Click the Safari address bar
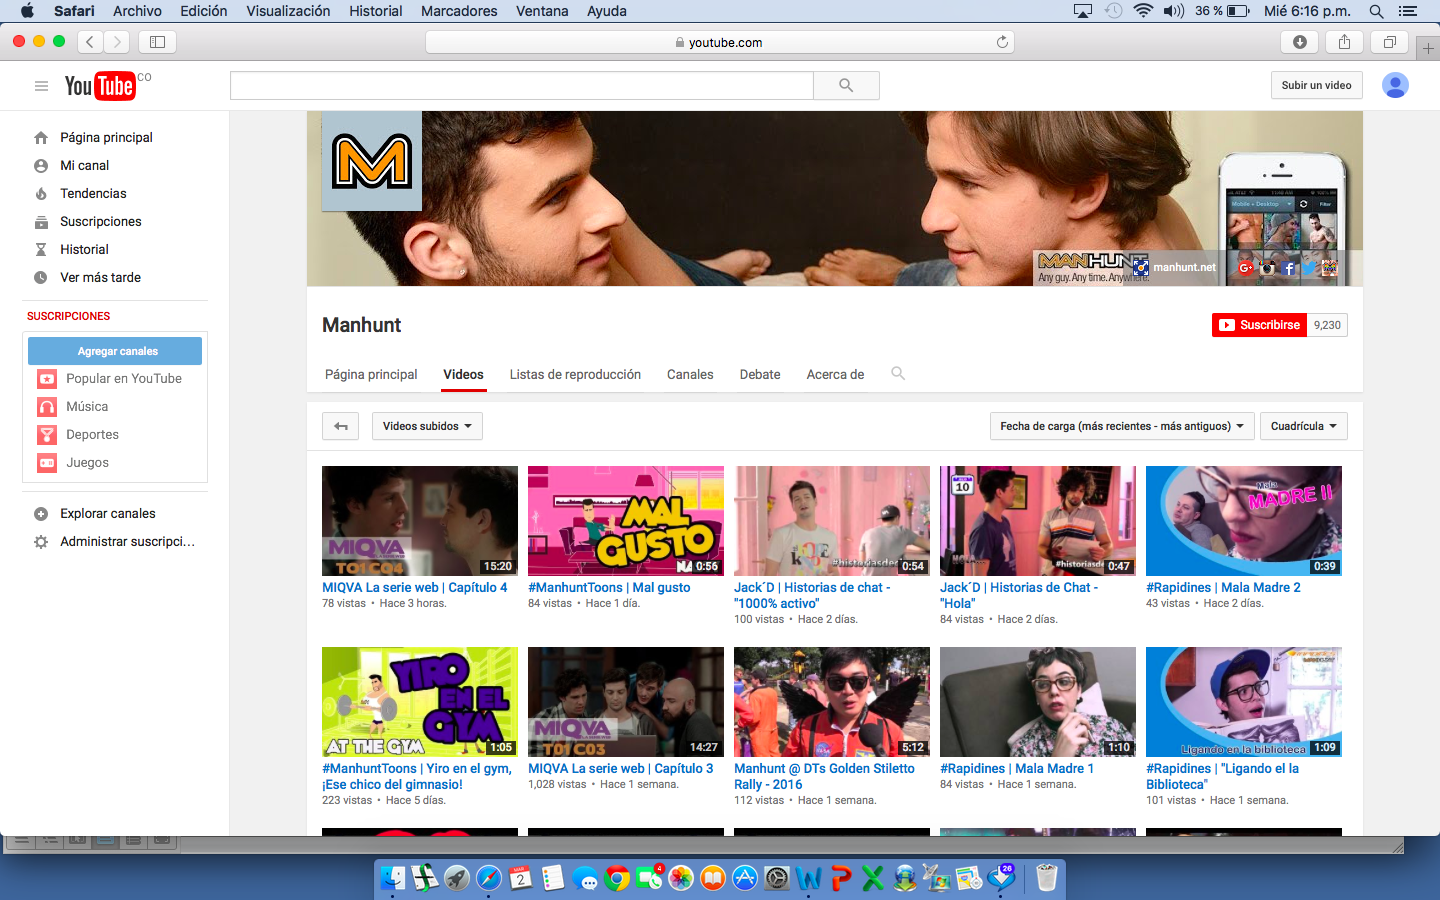This screenshot has width=1440, height=900. coord(720,42)
